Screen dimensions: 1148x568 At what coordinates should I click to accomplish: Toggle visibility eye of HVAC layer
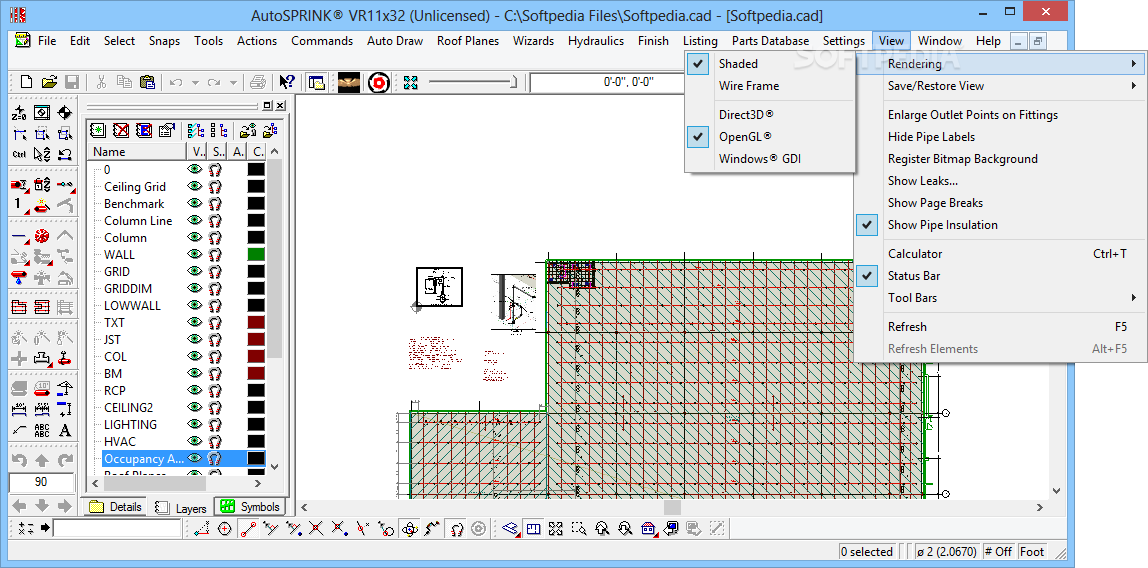click(195, 441)
